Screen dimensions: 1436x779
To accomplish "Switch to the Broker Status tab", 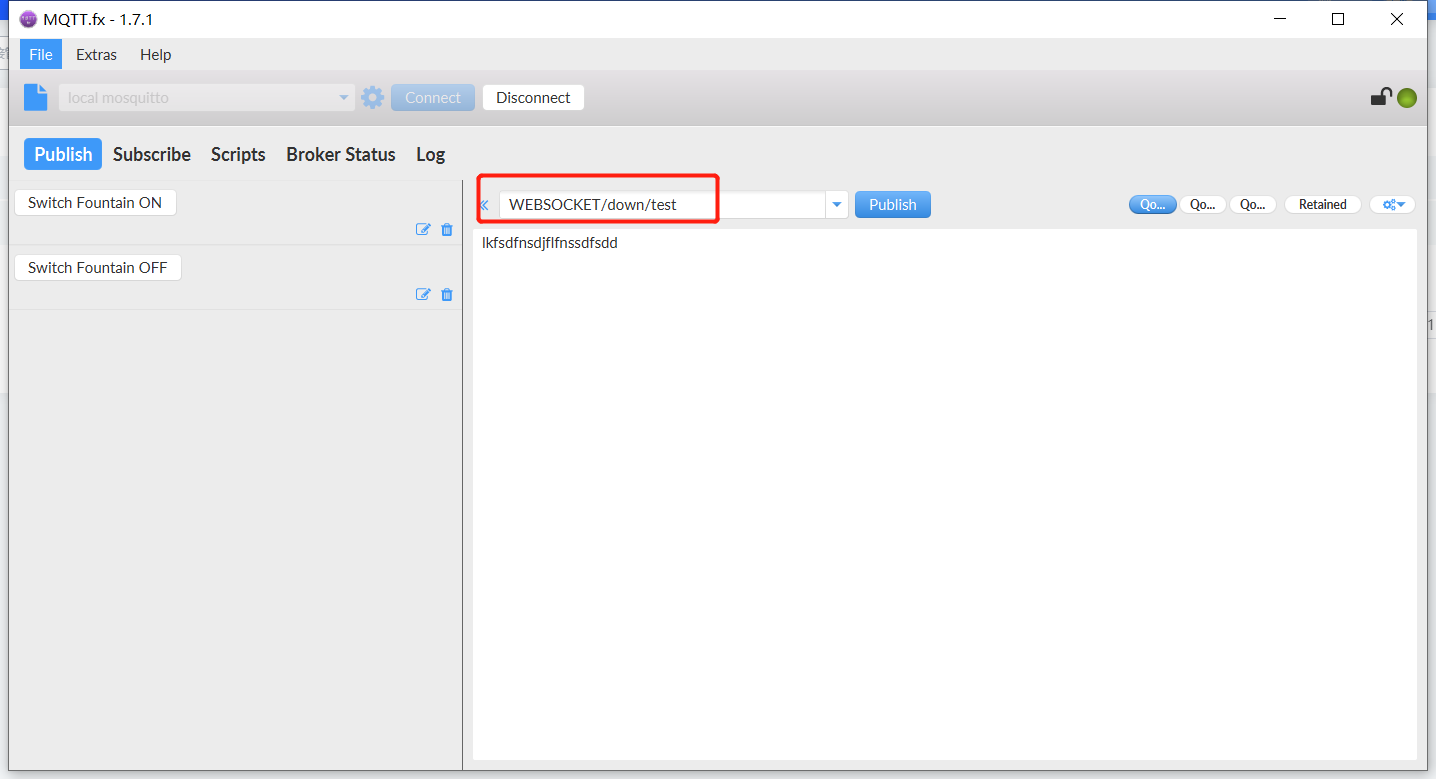I will [341, 154].
